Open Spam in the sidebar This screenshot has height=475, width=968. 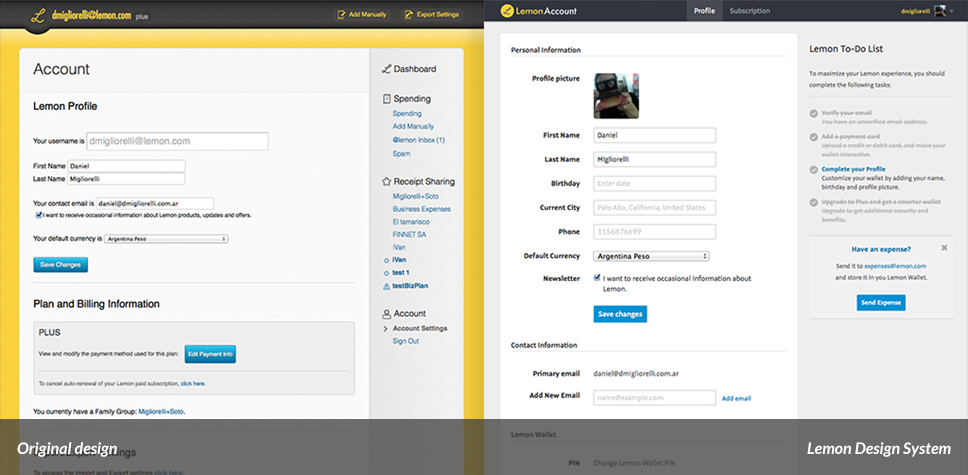pyautogui.click(x=401, y=153)
